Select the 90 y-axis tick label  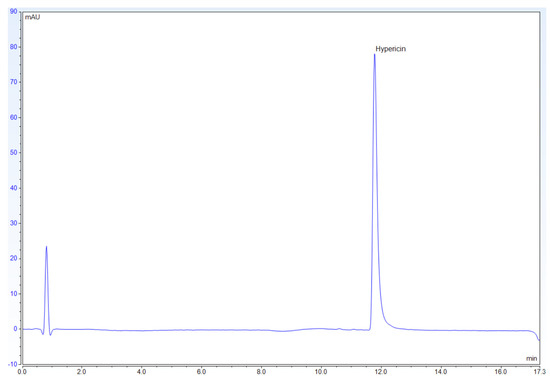point(13,11)
